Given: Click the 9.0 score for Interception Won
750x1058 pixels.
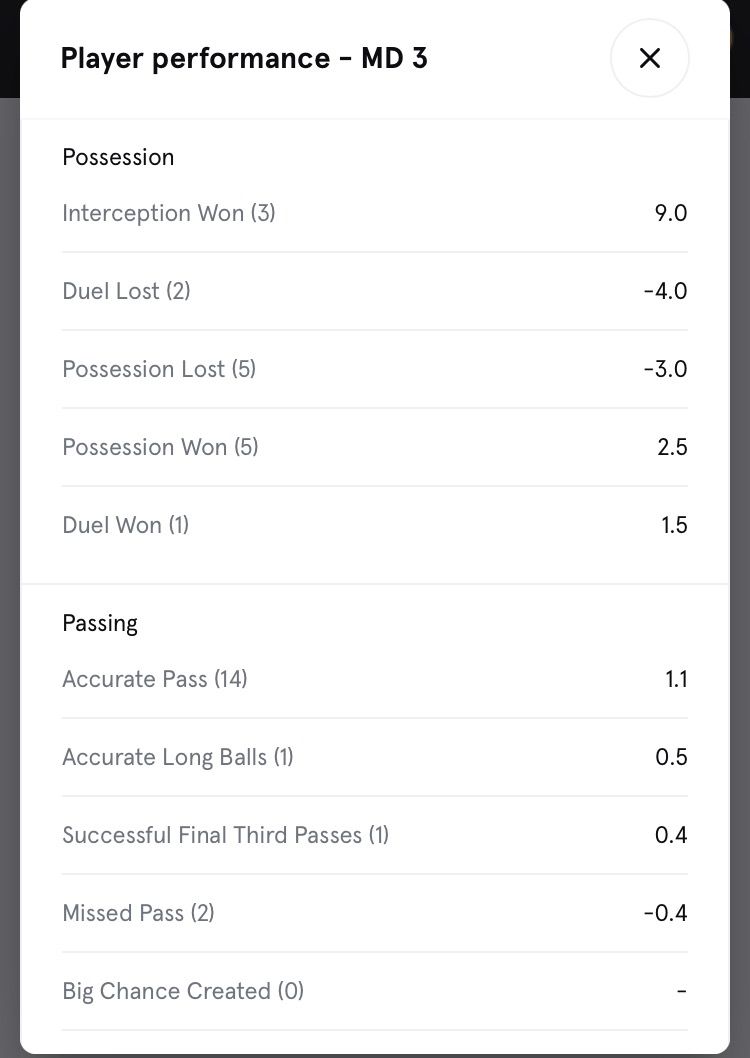Looking at the screenshot, I should point(670,213).
